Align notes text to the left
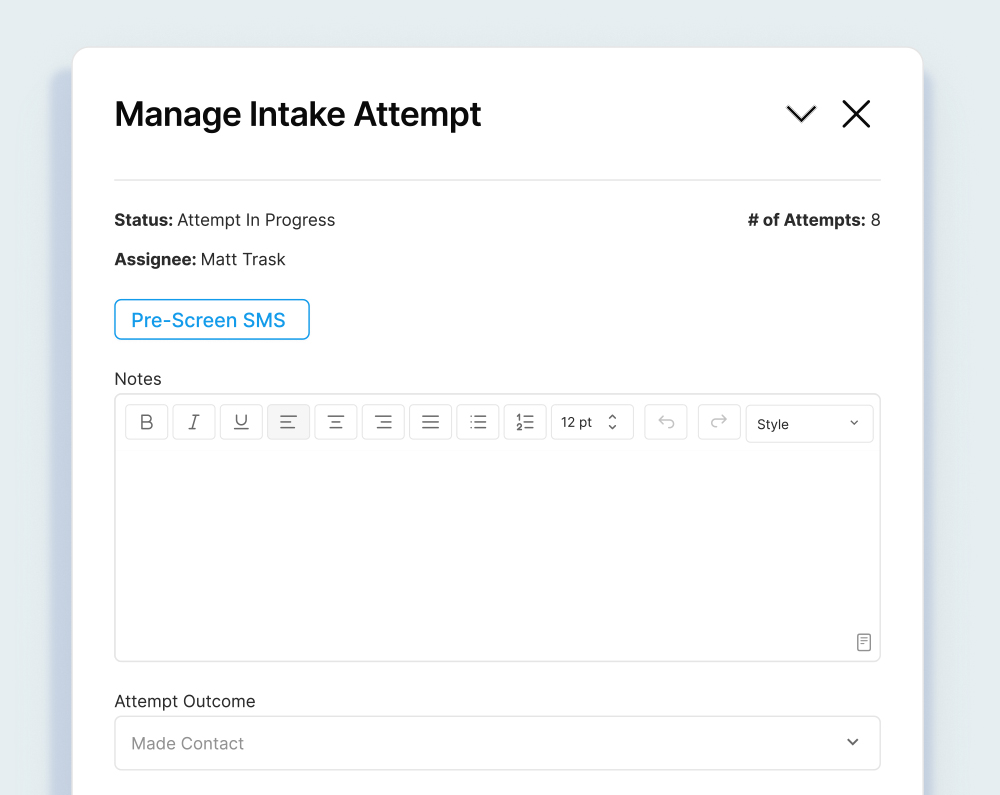Viewport: 1000px width, 795px height. click(x=288, y=422)
